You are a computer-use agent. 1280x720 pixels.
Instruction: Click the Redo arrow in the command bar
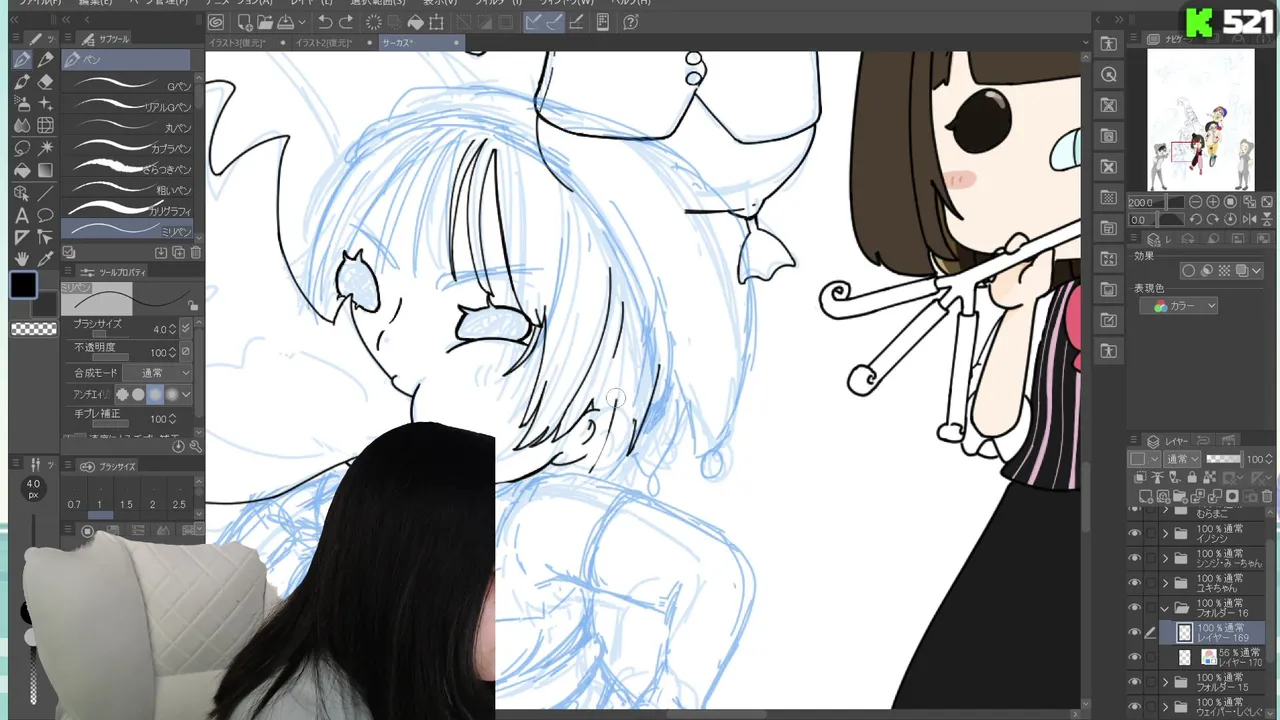[x=346, y=22]
